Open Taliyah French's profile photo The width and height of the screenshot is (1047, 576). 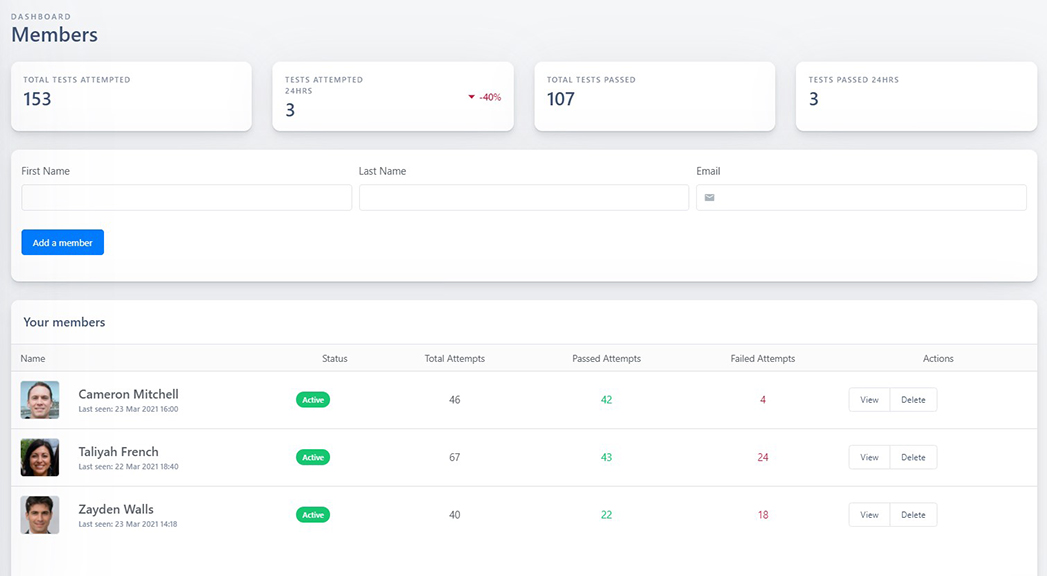tap(40, 457)
